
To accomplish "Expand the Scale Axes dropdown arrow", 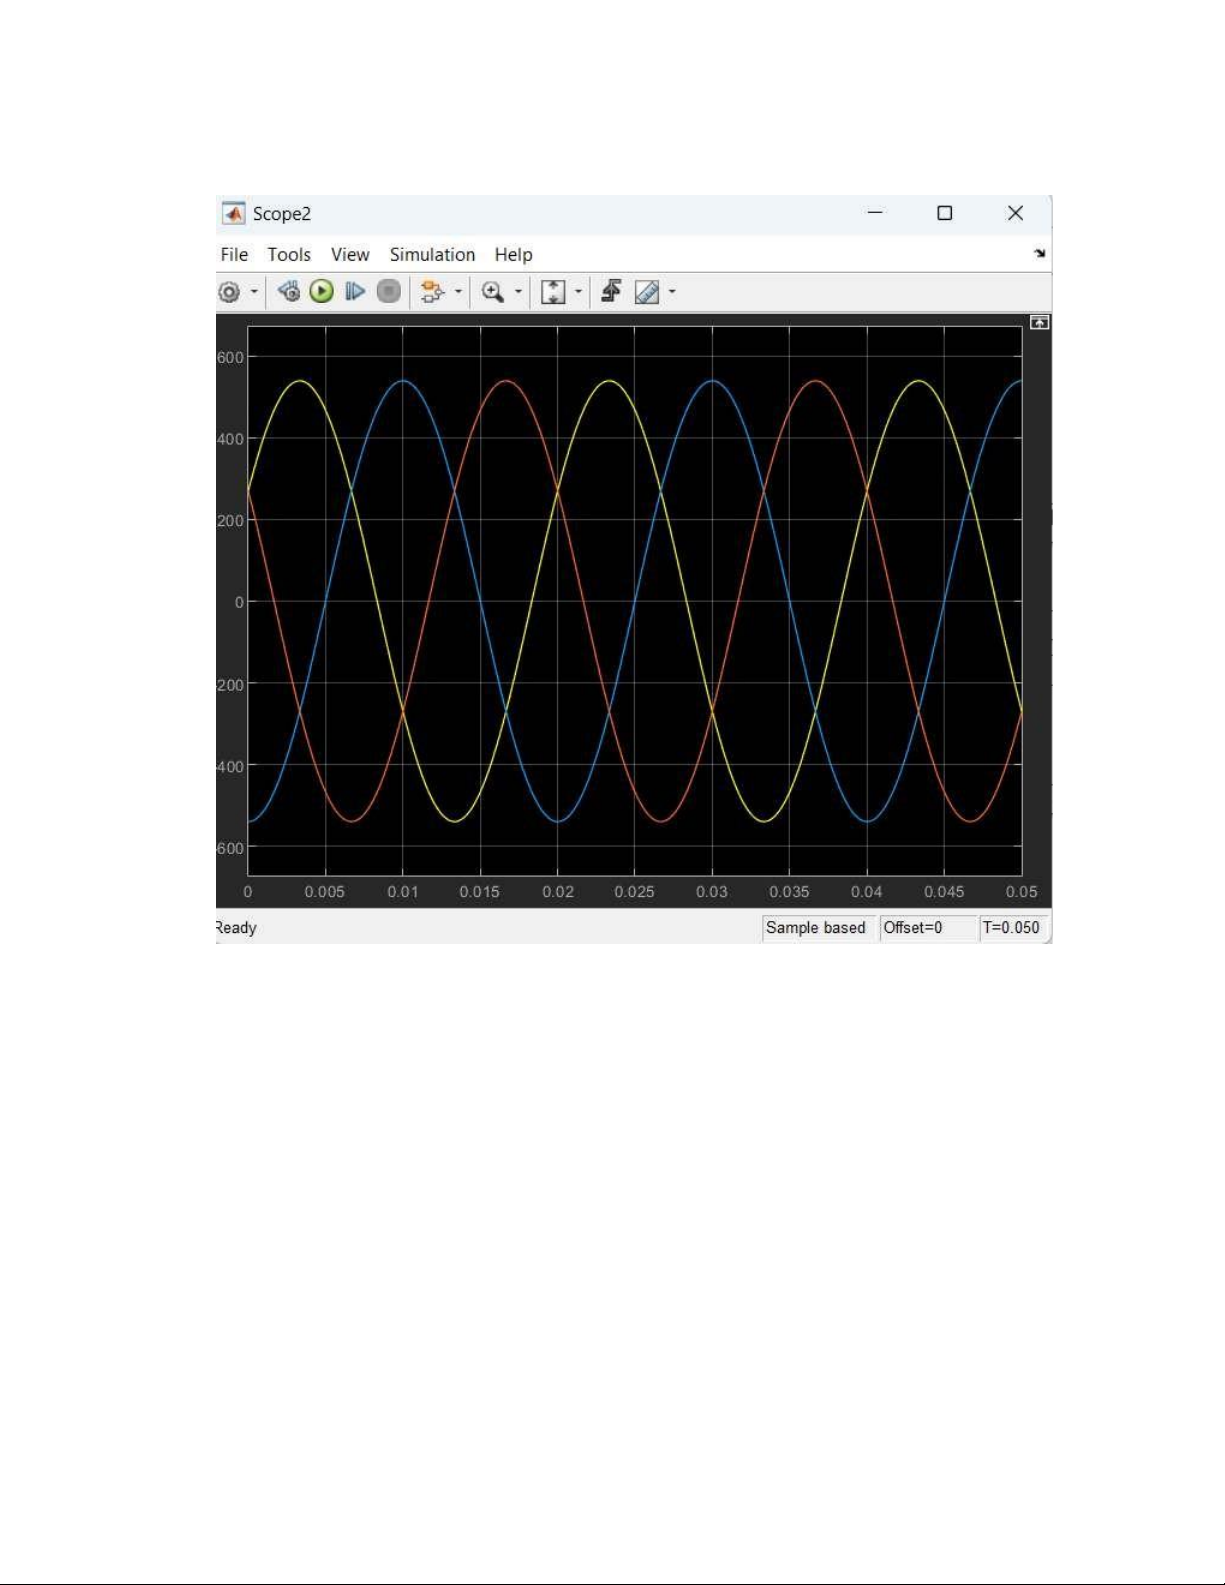I will [x=578, y=292].
